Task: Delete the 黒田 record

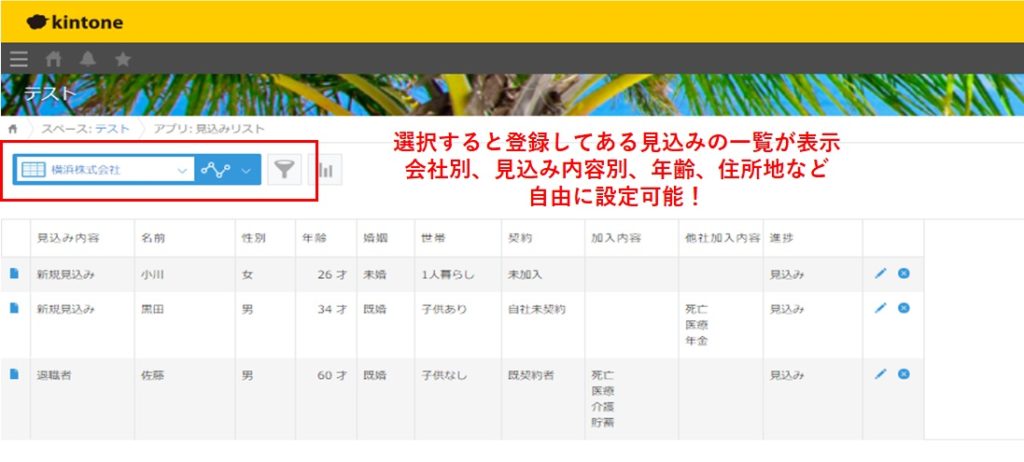Action: tap(904, 308)
